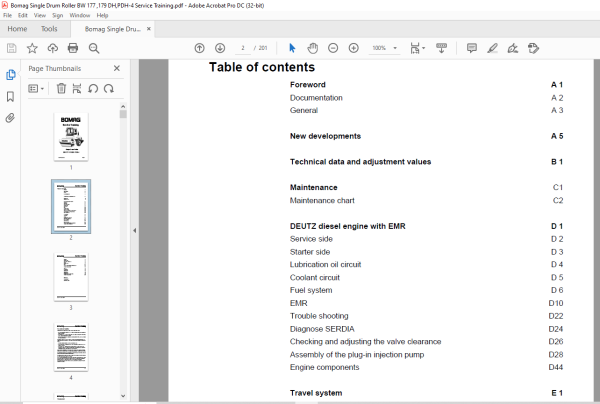Click Technical data and adjustment values
Screen dimensions: 600x404
(x=360, y=161)
